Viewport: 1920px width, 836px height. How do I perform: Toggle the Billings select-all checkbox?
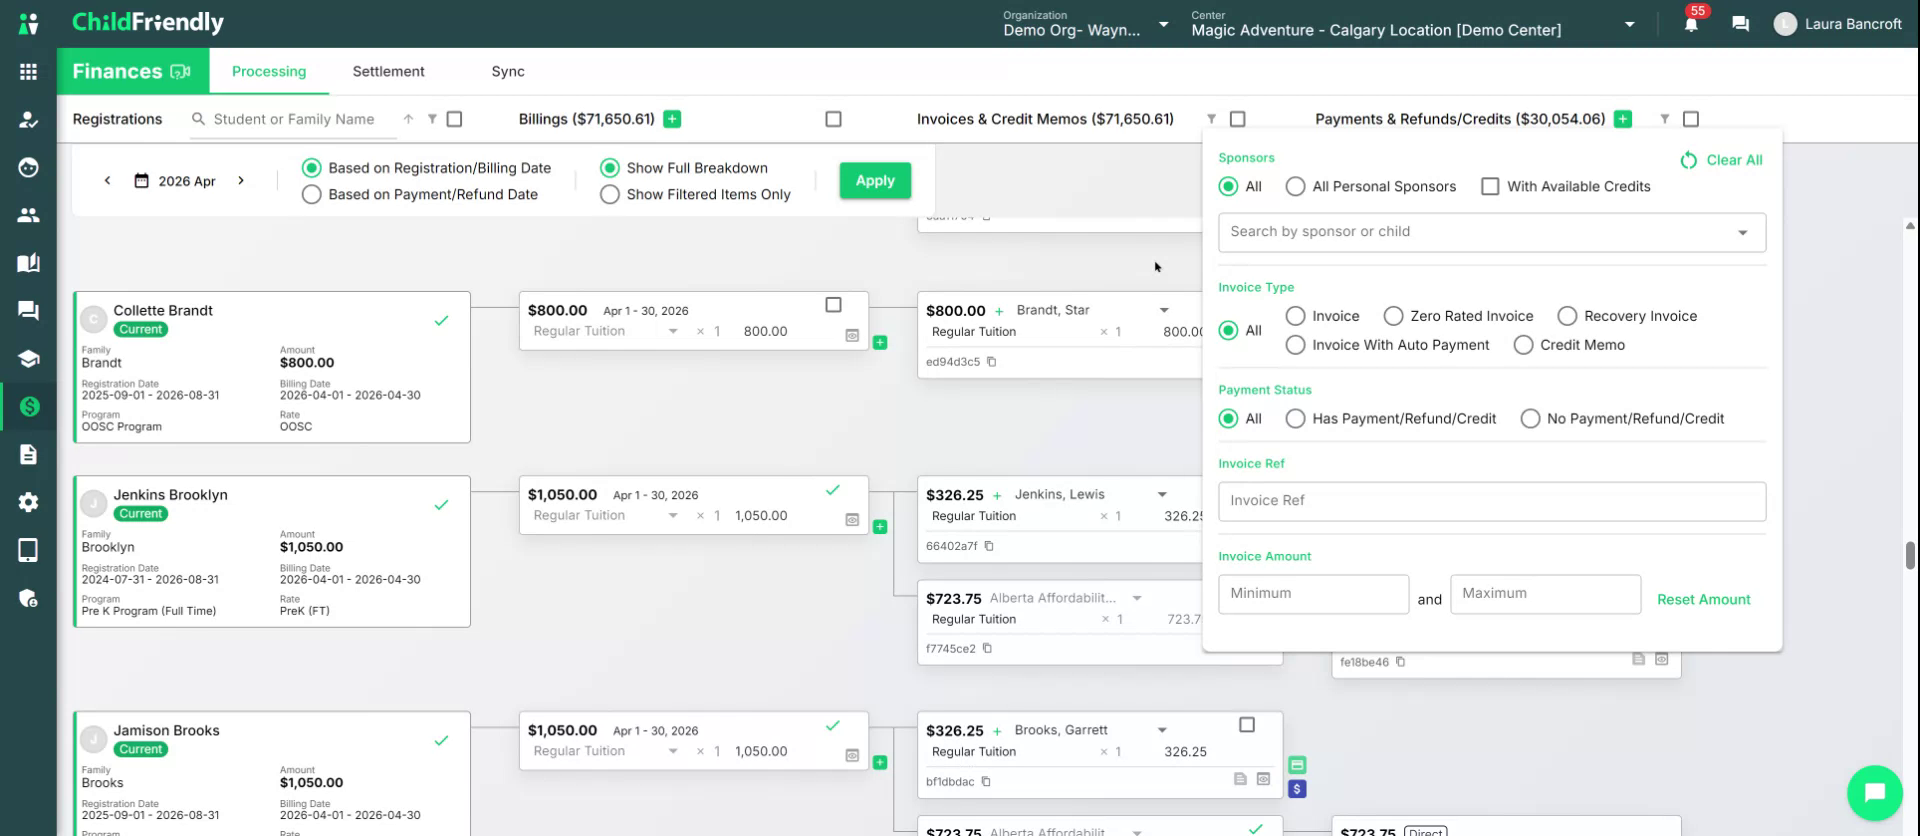click(x=833, y=119)
